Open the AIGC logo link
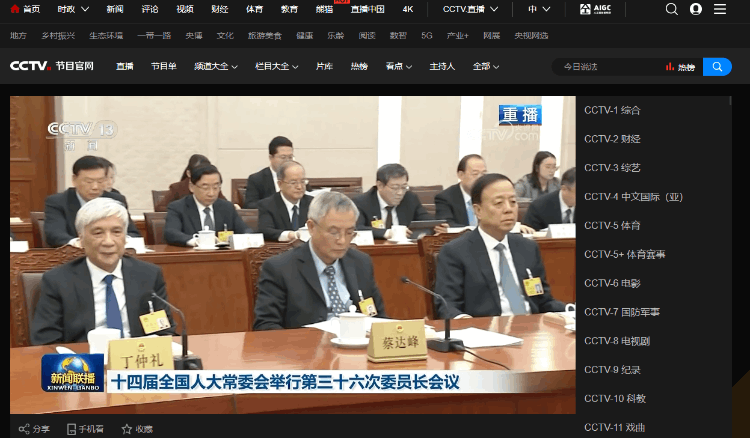 (x=596, y=9)
